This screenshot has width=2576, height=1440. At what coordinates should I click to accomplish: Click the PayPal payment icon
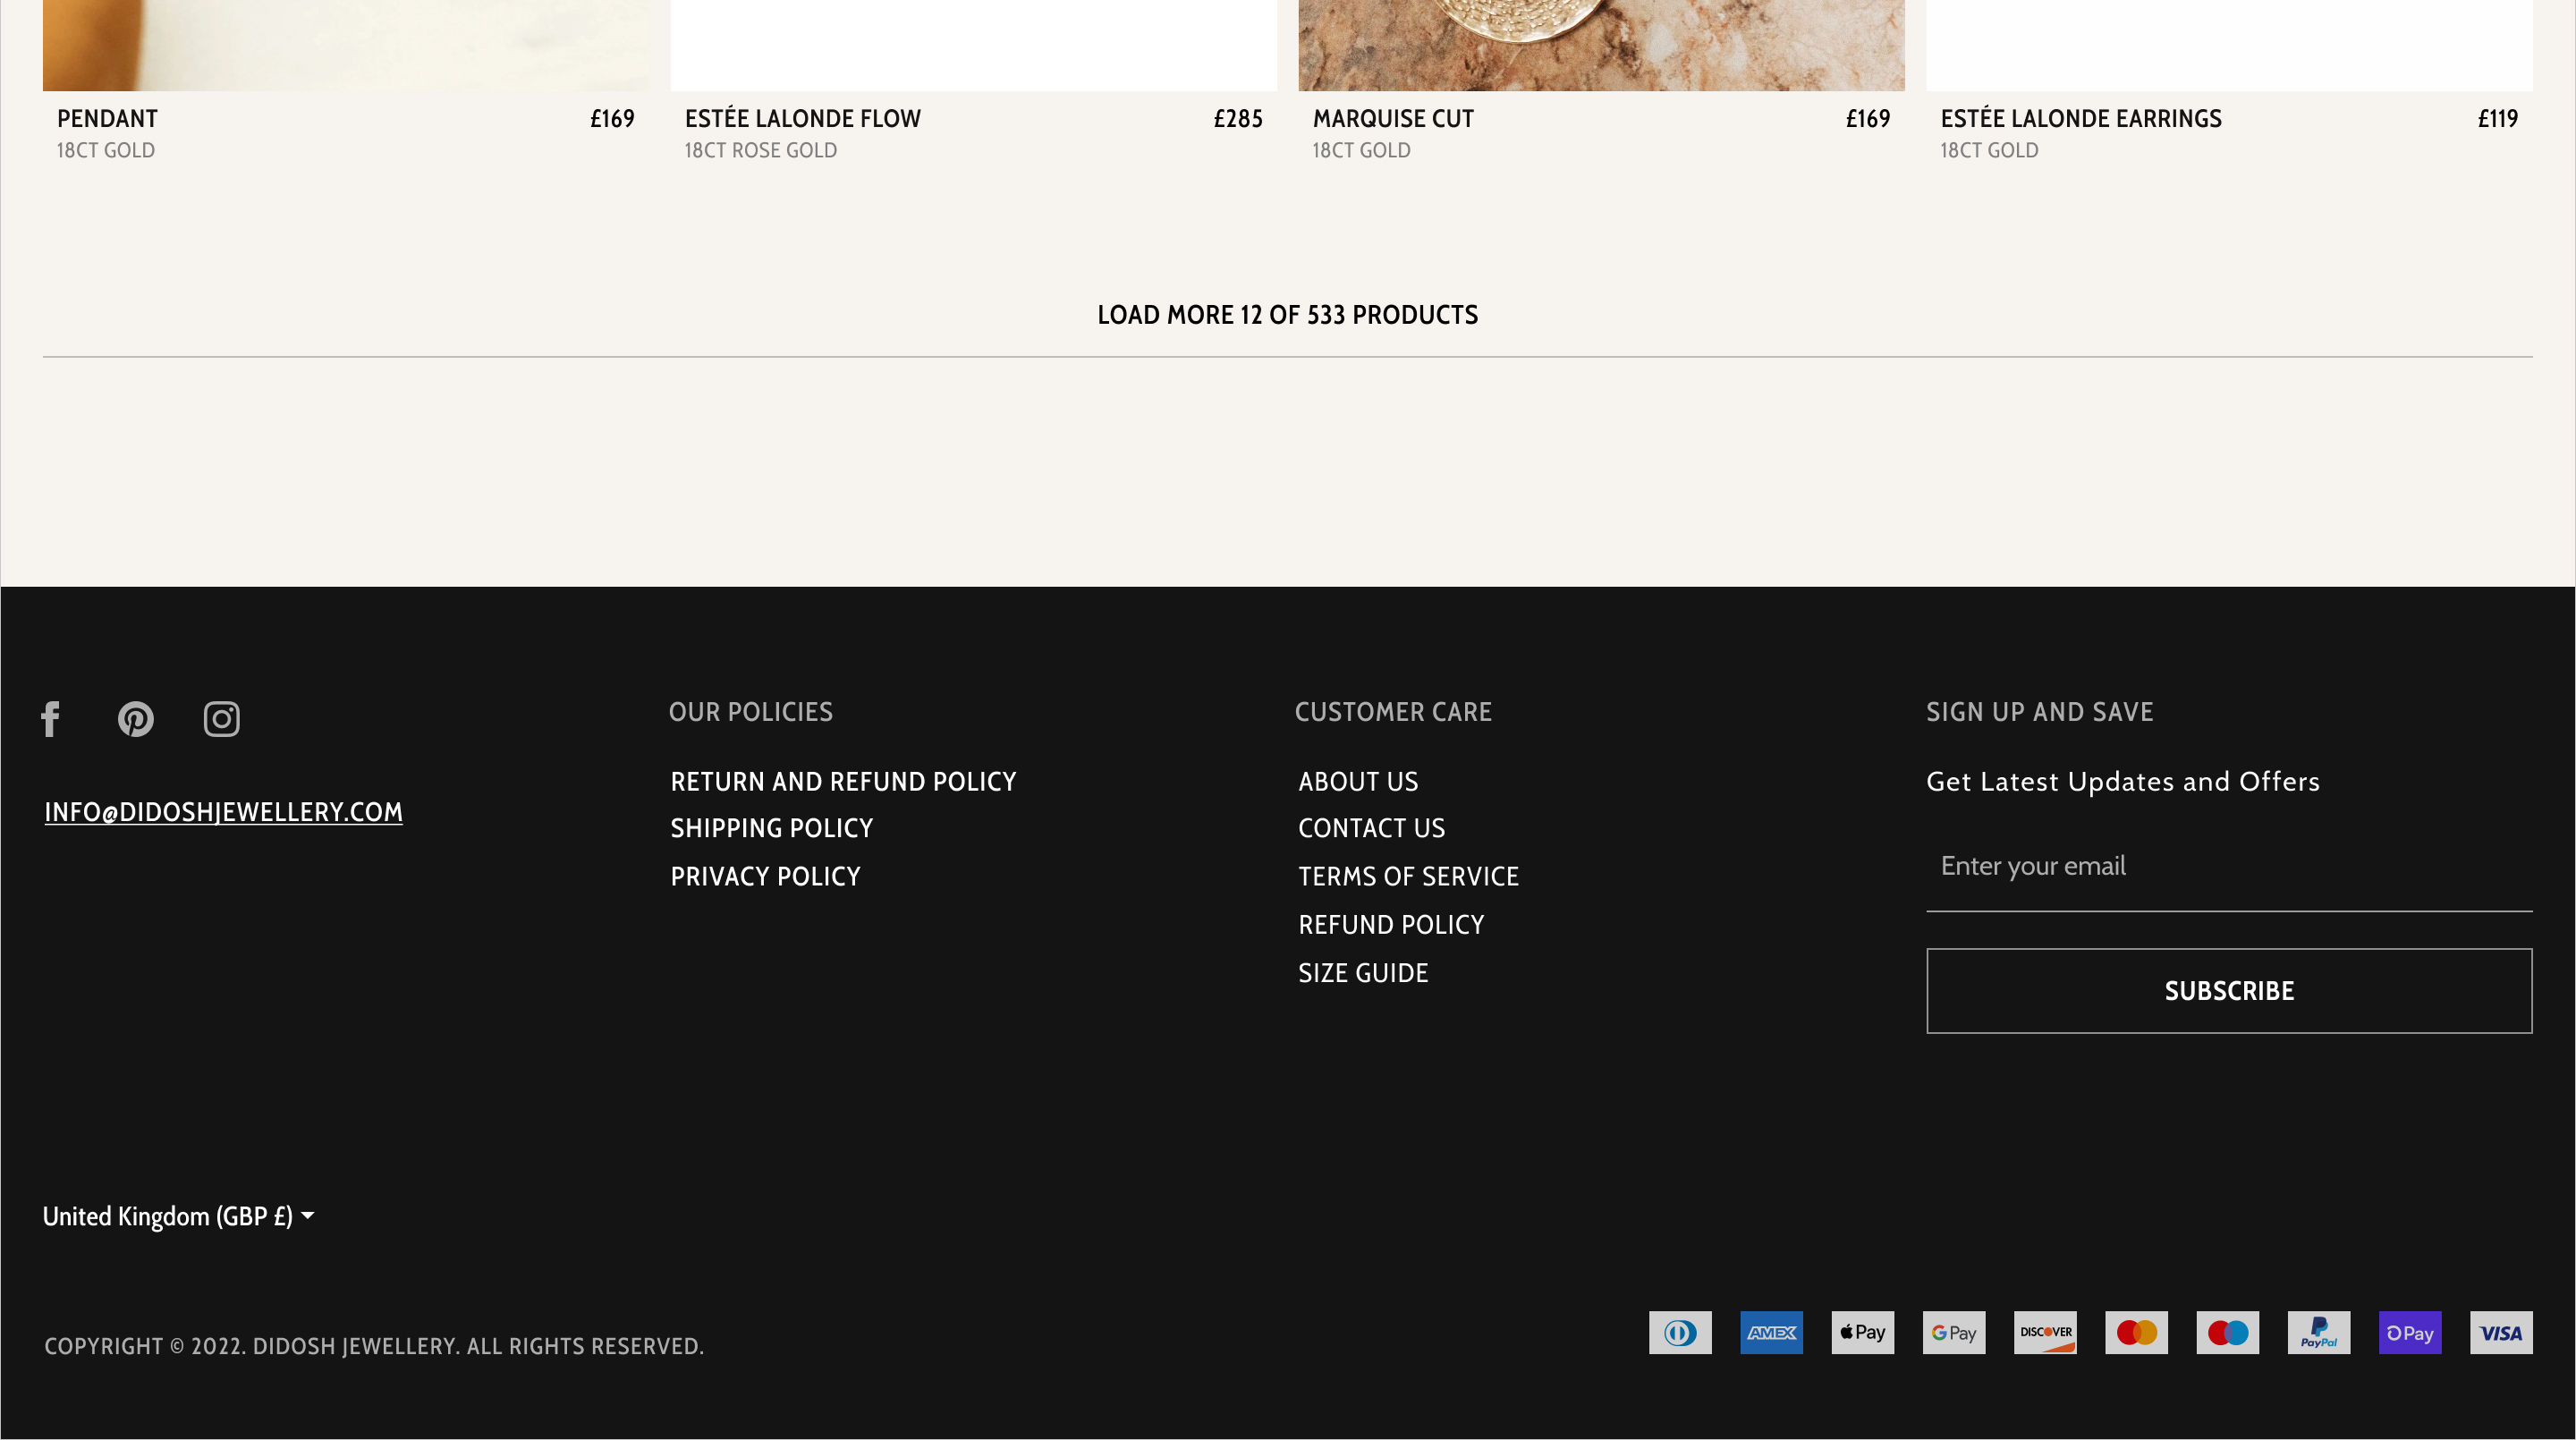coord(2318,1333)
